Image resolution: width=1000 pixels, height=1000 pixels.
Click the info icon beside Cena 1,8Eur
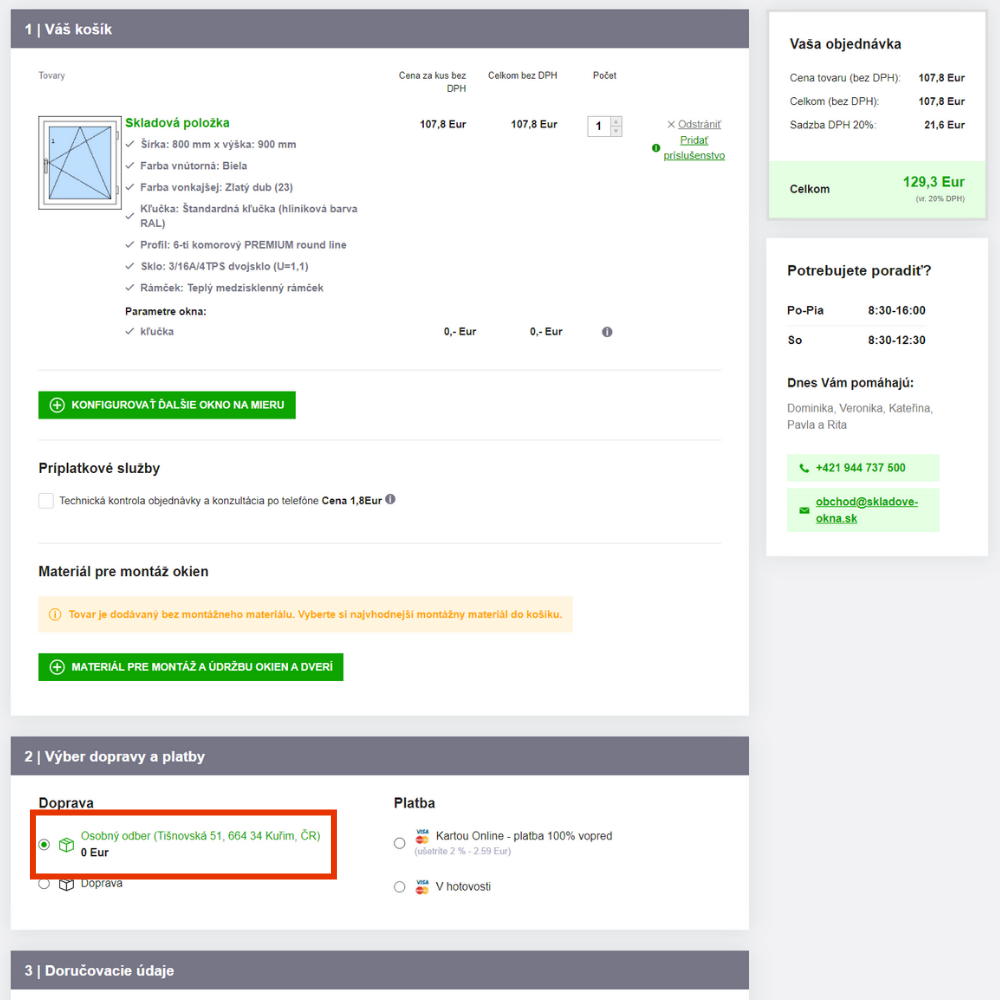click(x=390, y=499)
